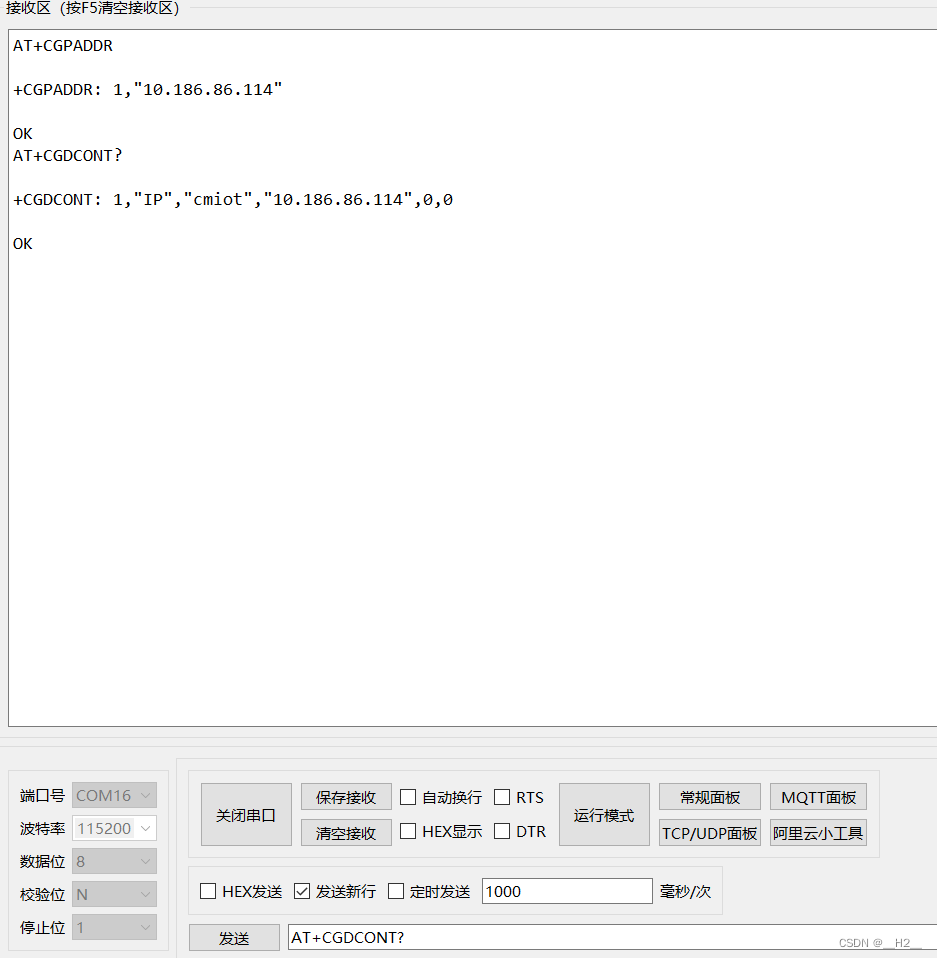
Task: Open the 校验位 dropdown showing N
Action: (114, 894)
